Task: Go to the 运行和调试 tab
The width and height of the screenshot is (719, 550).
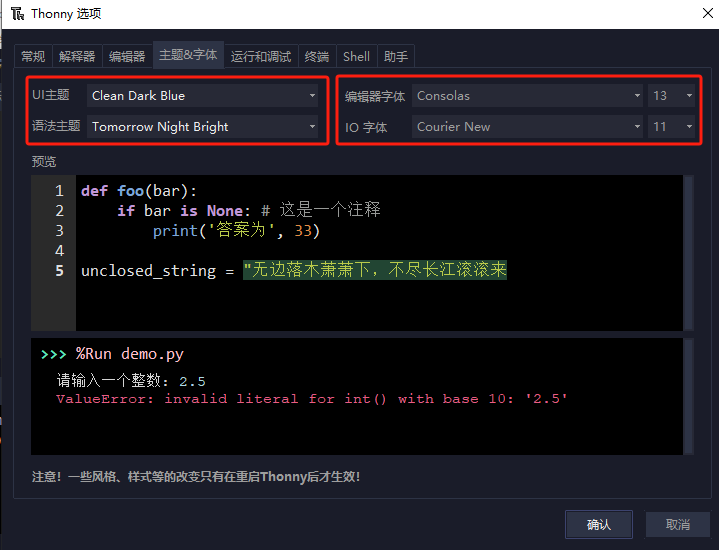Action: [261, 56]
